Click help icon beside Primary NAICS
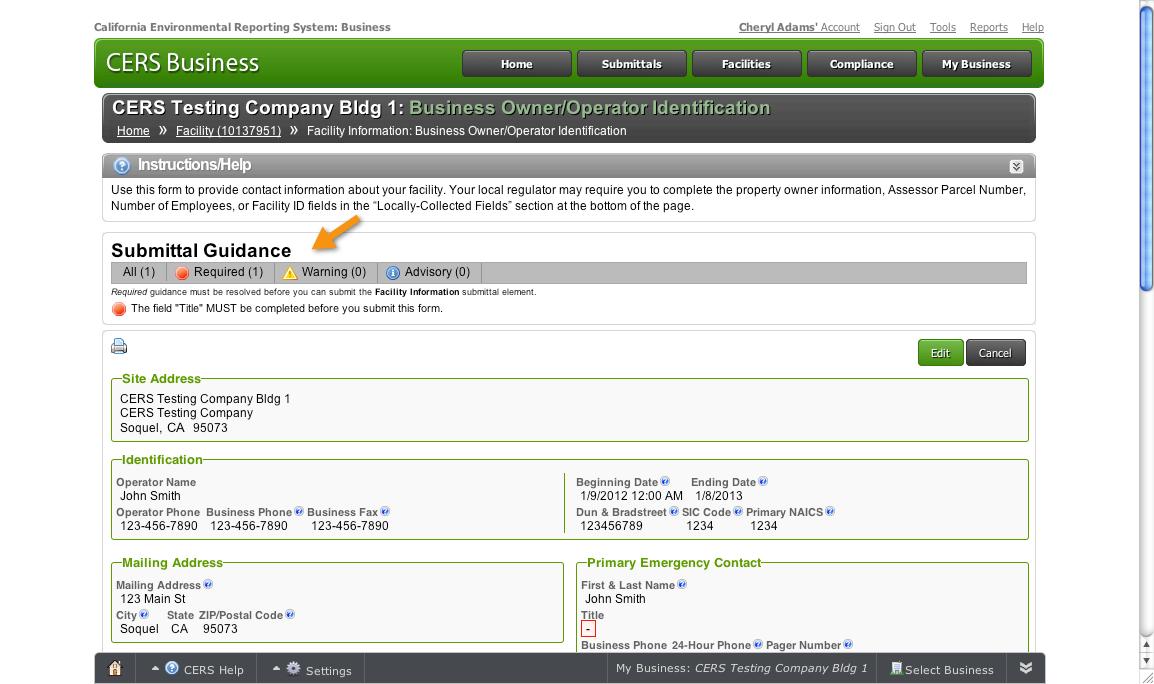This screenshot has height=684, width=1154. pos(830,511)
